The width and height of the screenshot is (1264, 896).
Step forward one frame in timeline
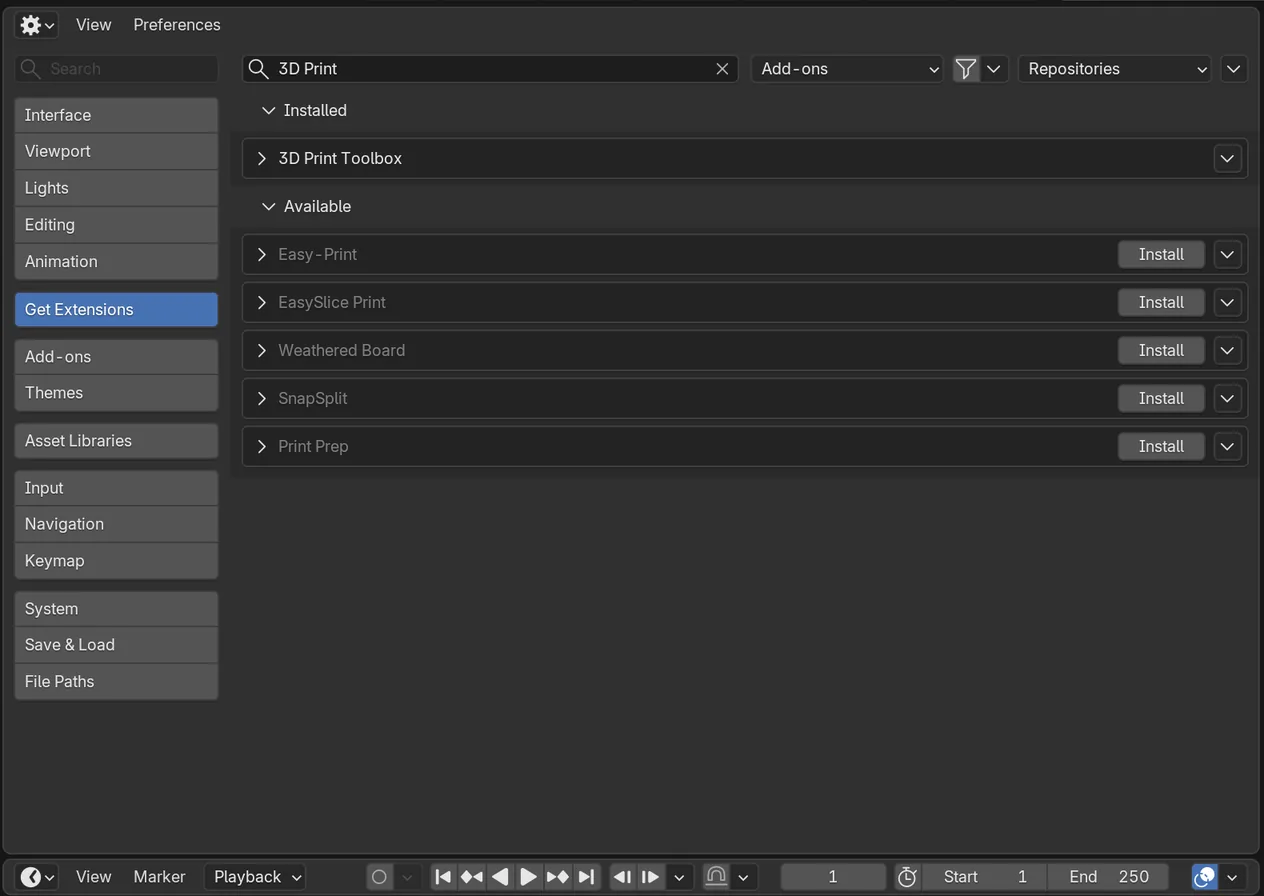pos(650,877)
